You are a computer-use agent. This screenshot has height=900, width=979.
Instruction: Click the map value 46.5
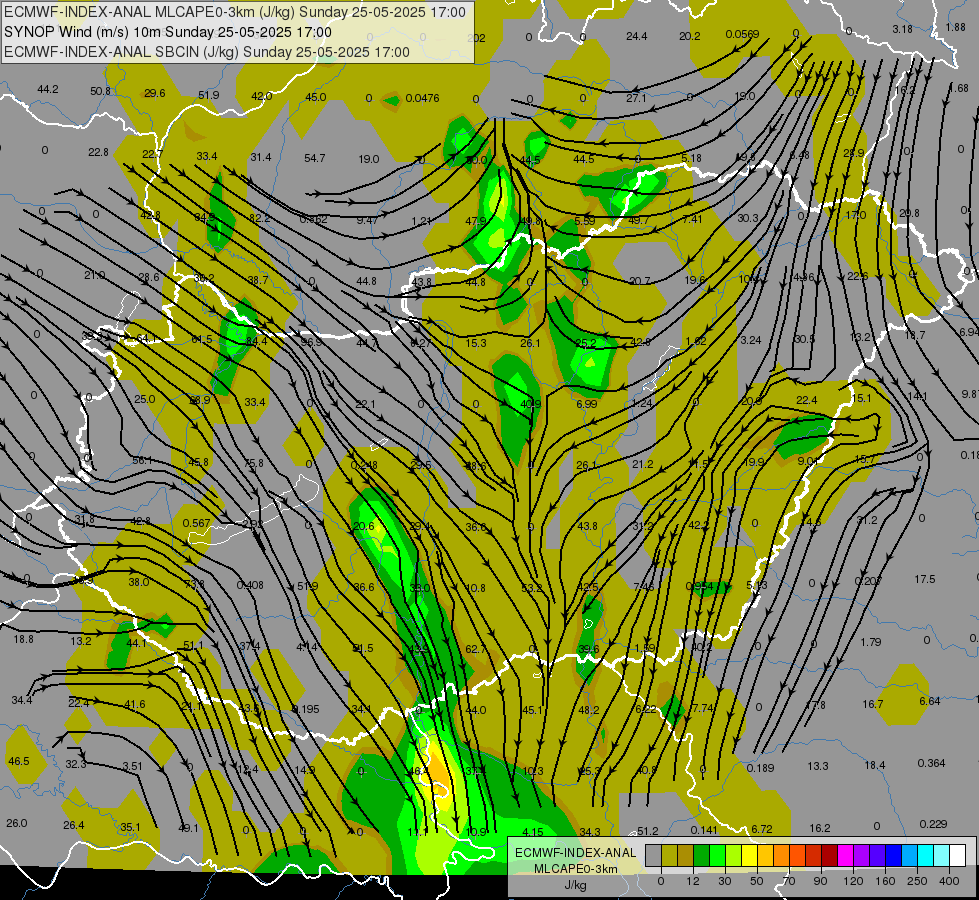[18, 761]
